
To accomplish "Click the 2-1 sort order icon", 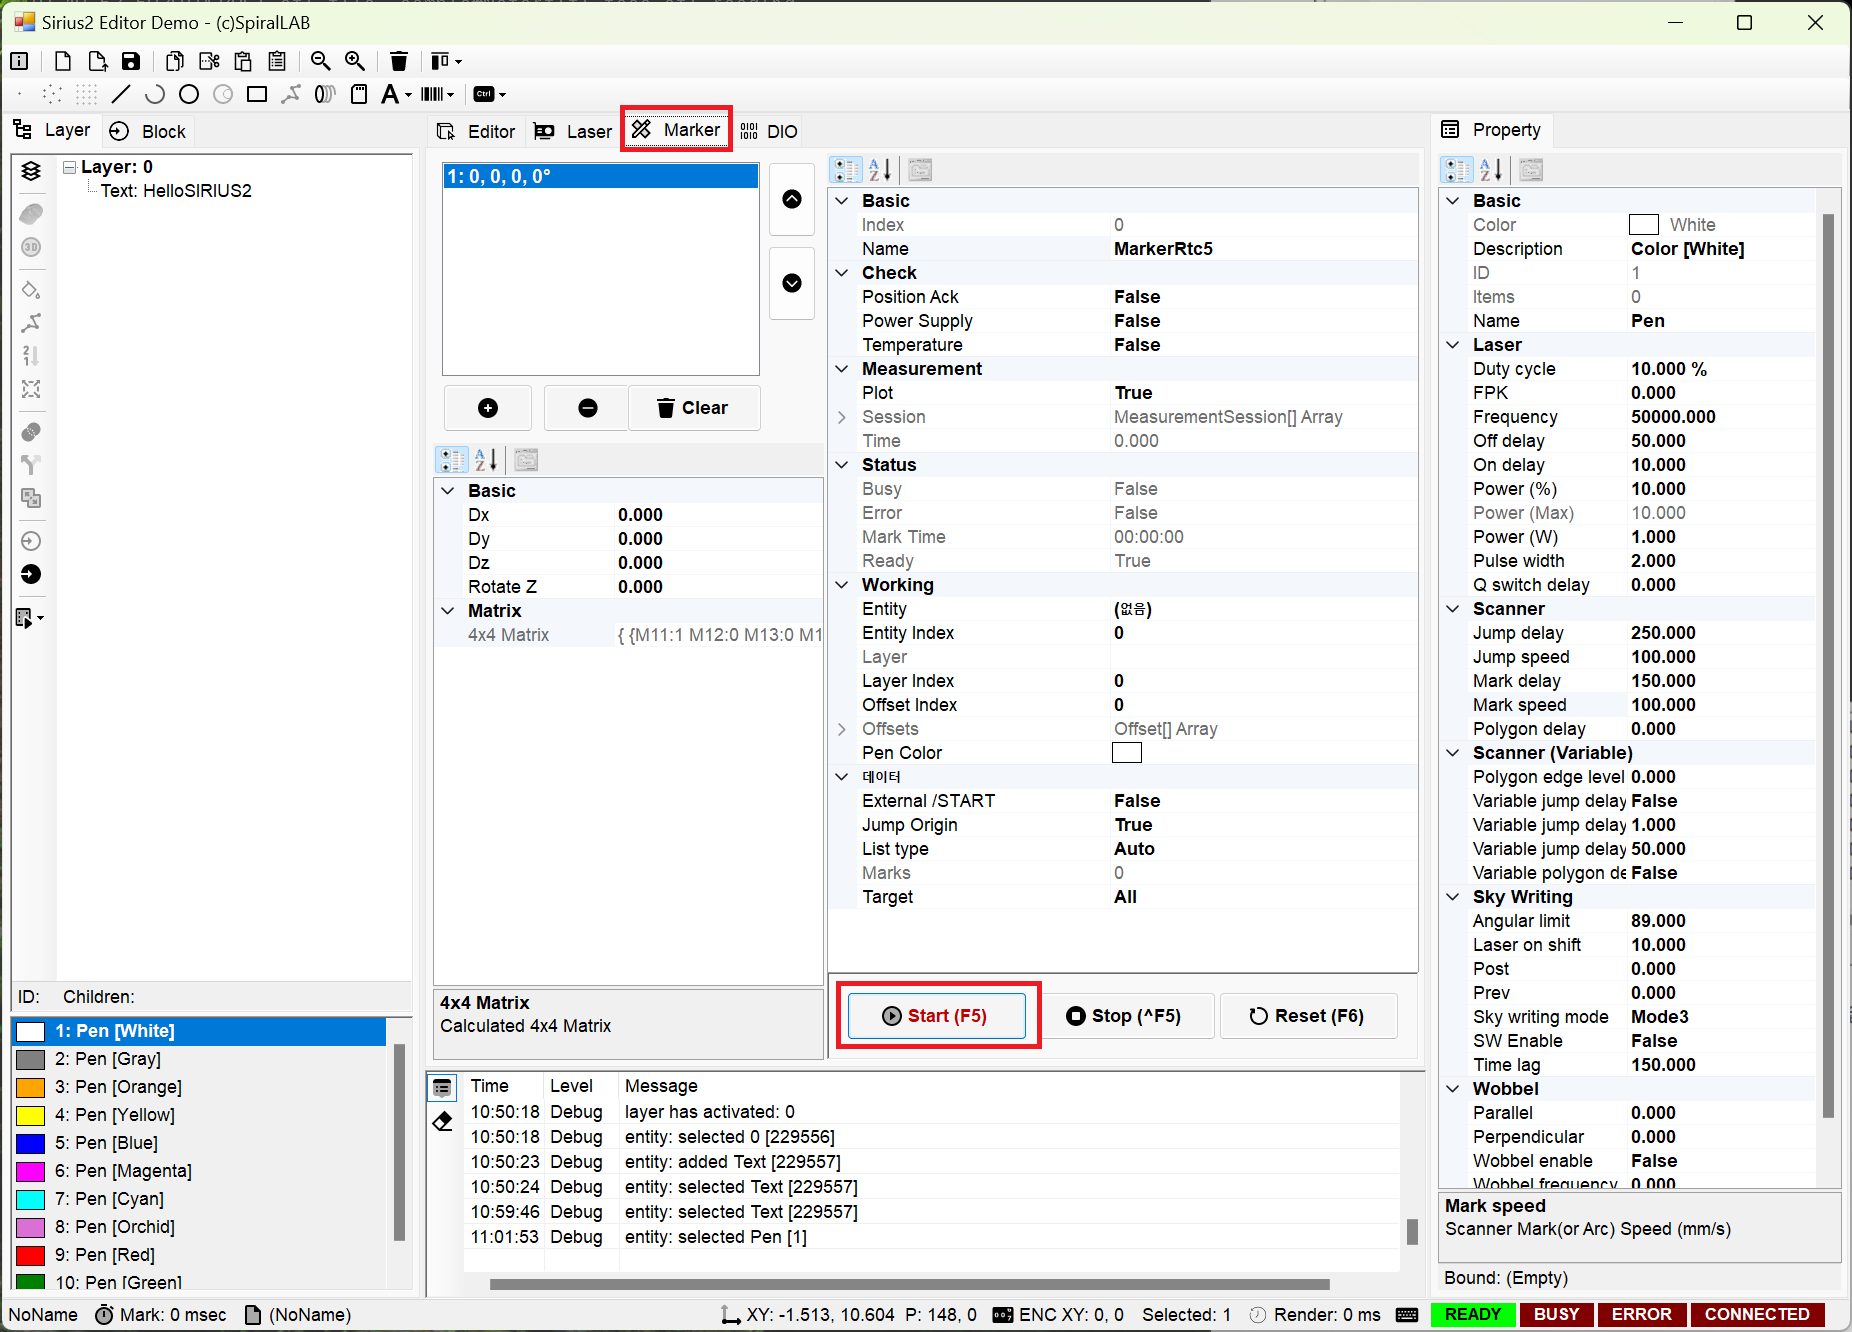I will point(31,356).
